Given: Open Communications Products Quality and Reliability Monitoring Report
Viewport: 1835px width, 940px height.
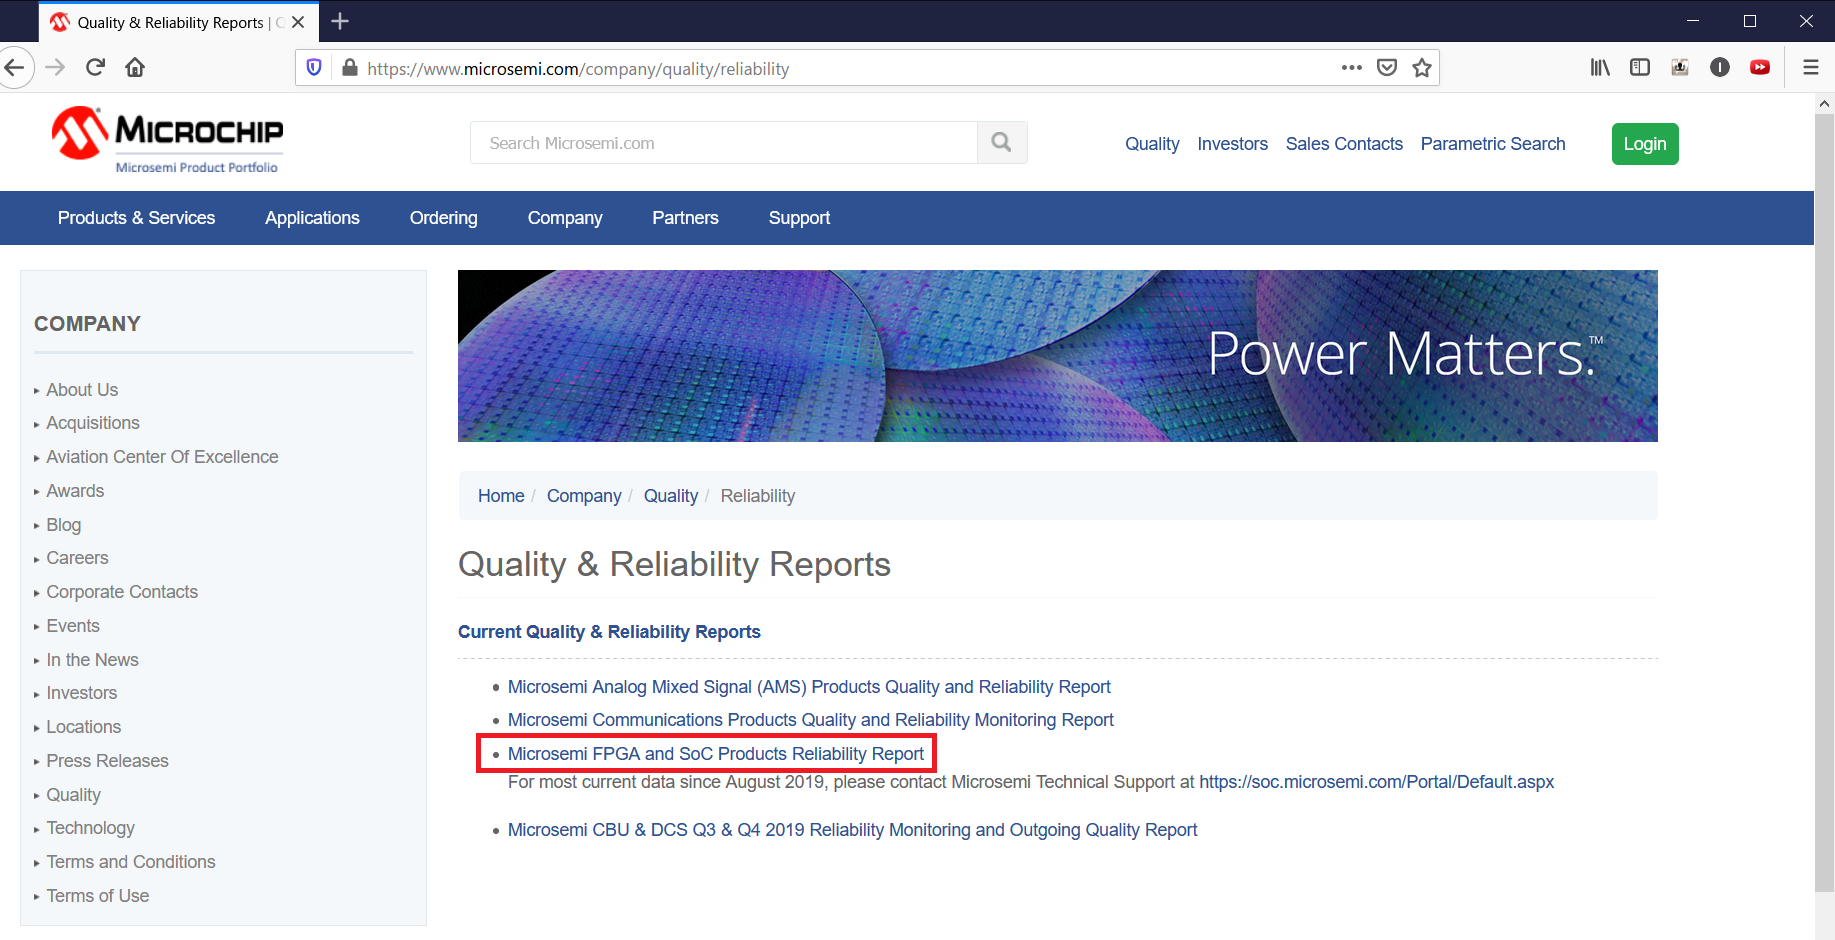Looking at the screenshot, I should pos(811,720).
